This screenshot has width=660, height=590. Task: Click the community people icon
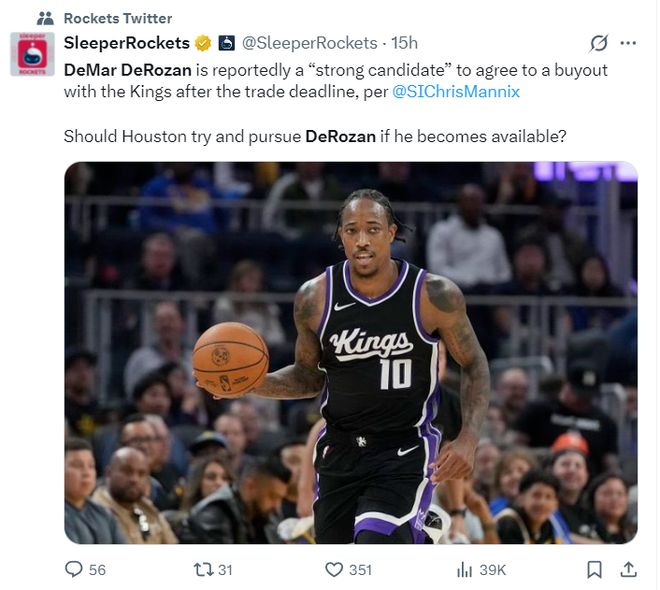45,19
